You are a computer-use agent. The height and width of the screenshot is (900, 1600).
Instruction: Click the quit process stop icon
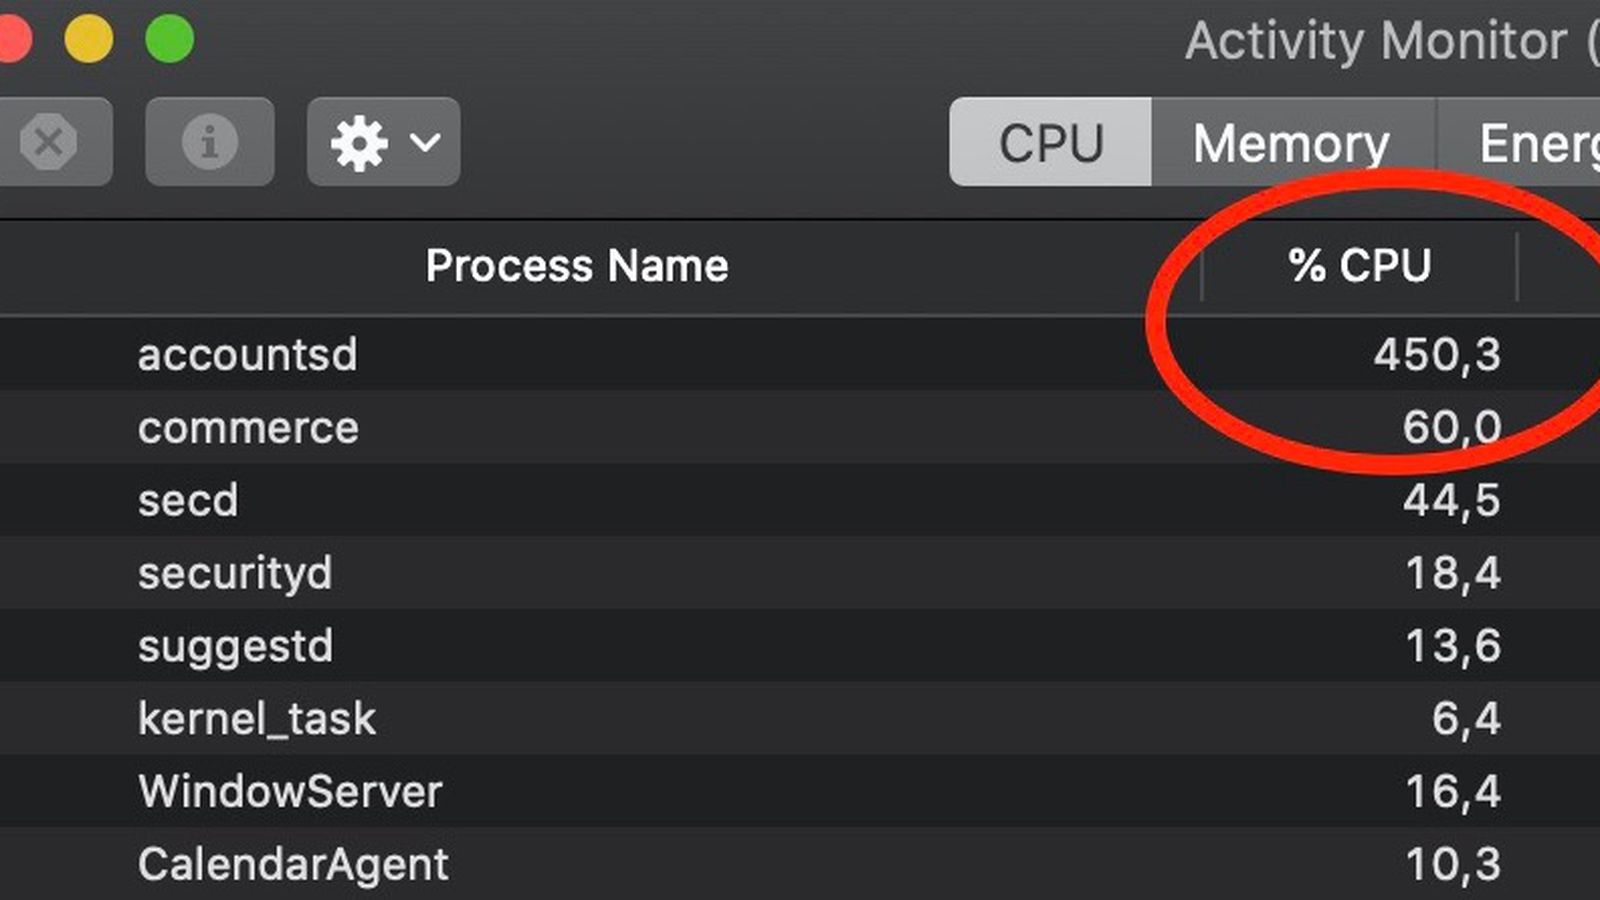tap(48, 142)
